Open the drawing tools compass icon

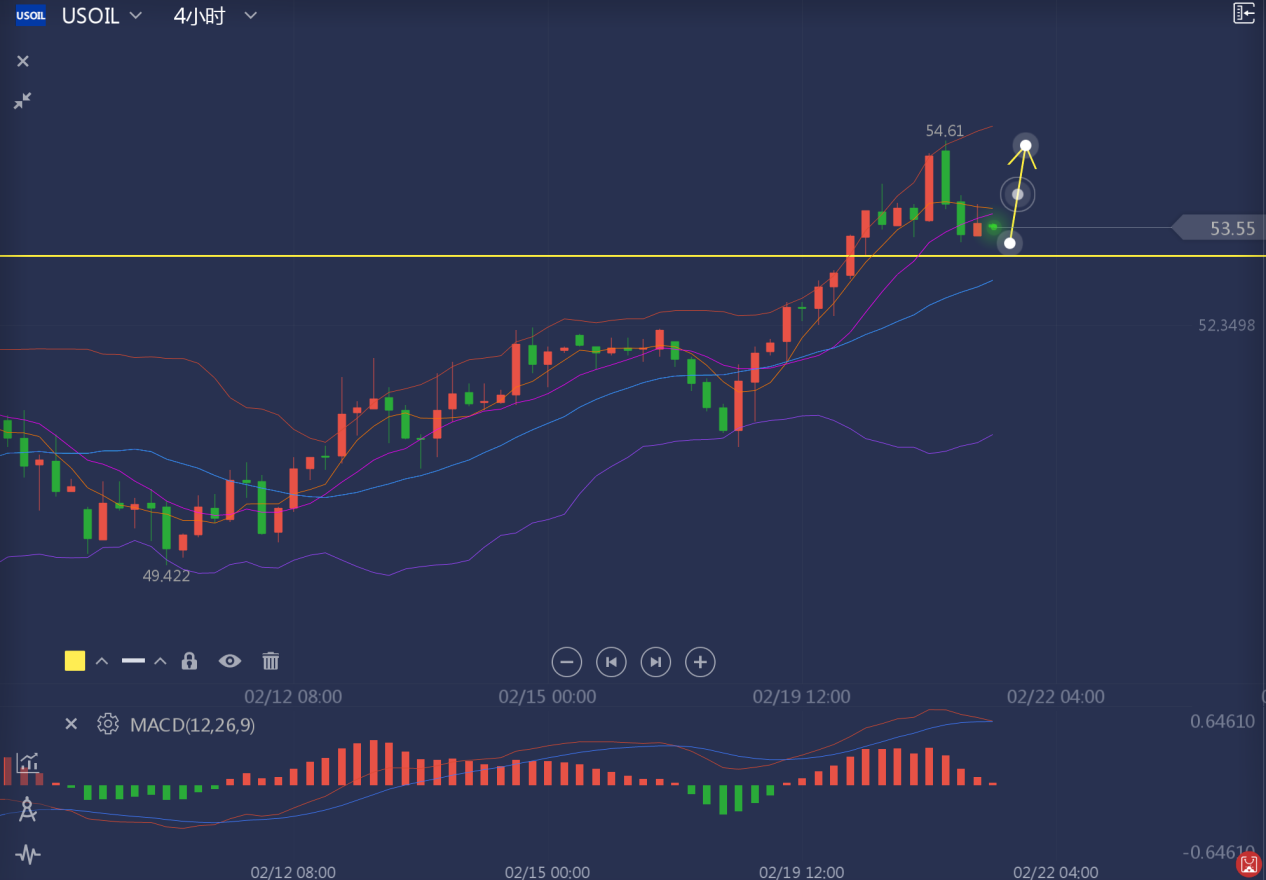tap(28, 809)
